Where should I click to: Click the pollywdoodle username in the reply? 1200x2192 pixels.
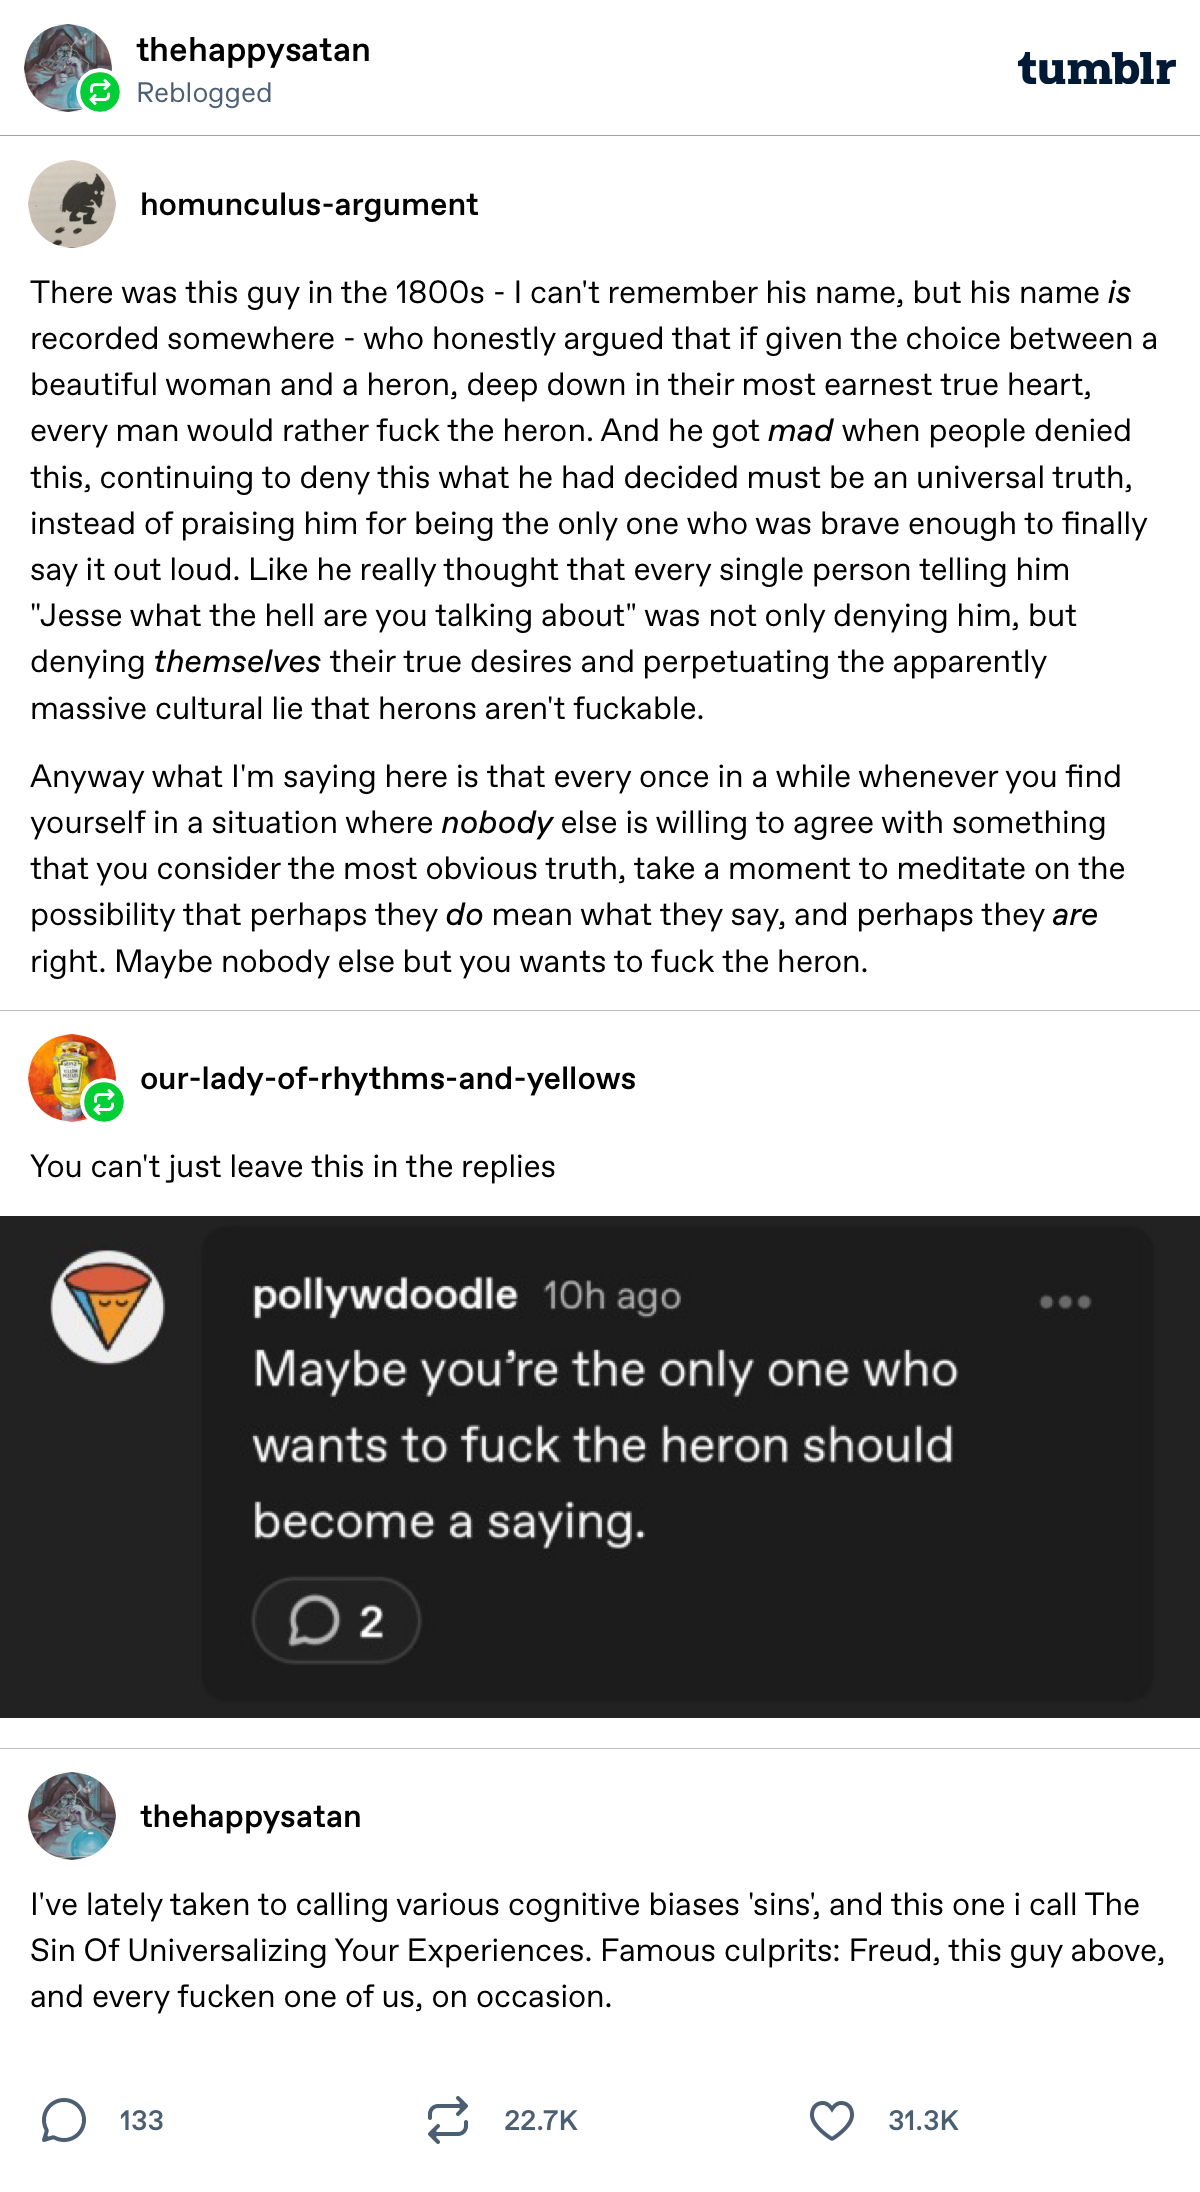pos(385,1295)
